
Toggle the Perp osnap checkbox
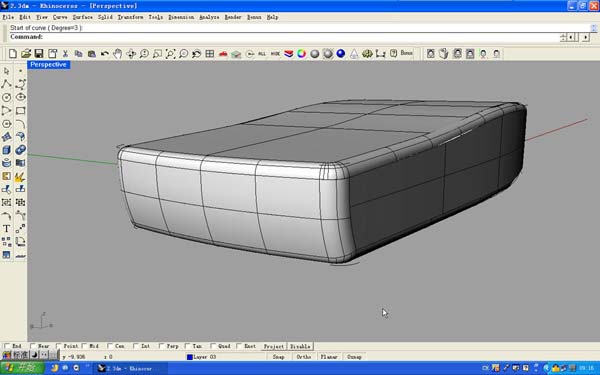(x=161, y=346)
